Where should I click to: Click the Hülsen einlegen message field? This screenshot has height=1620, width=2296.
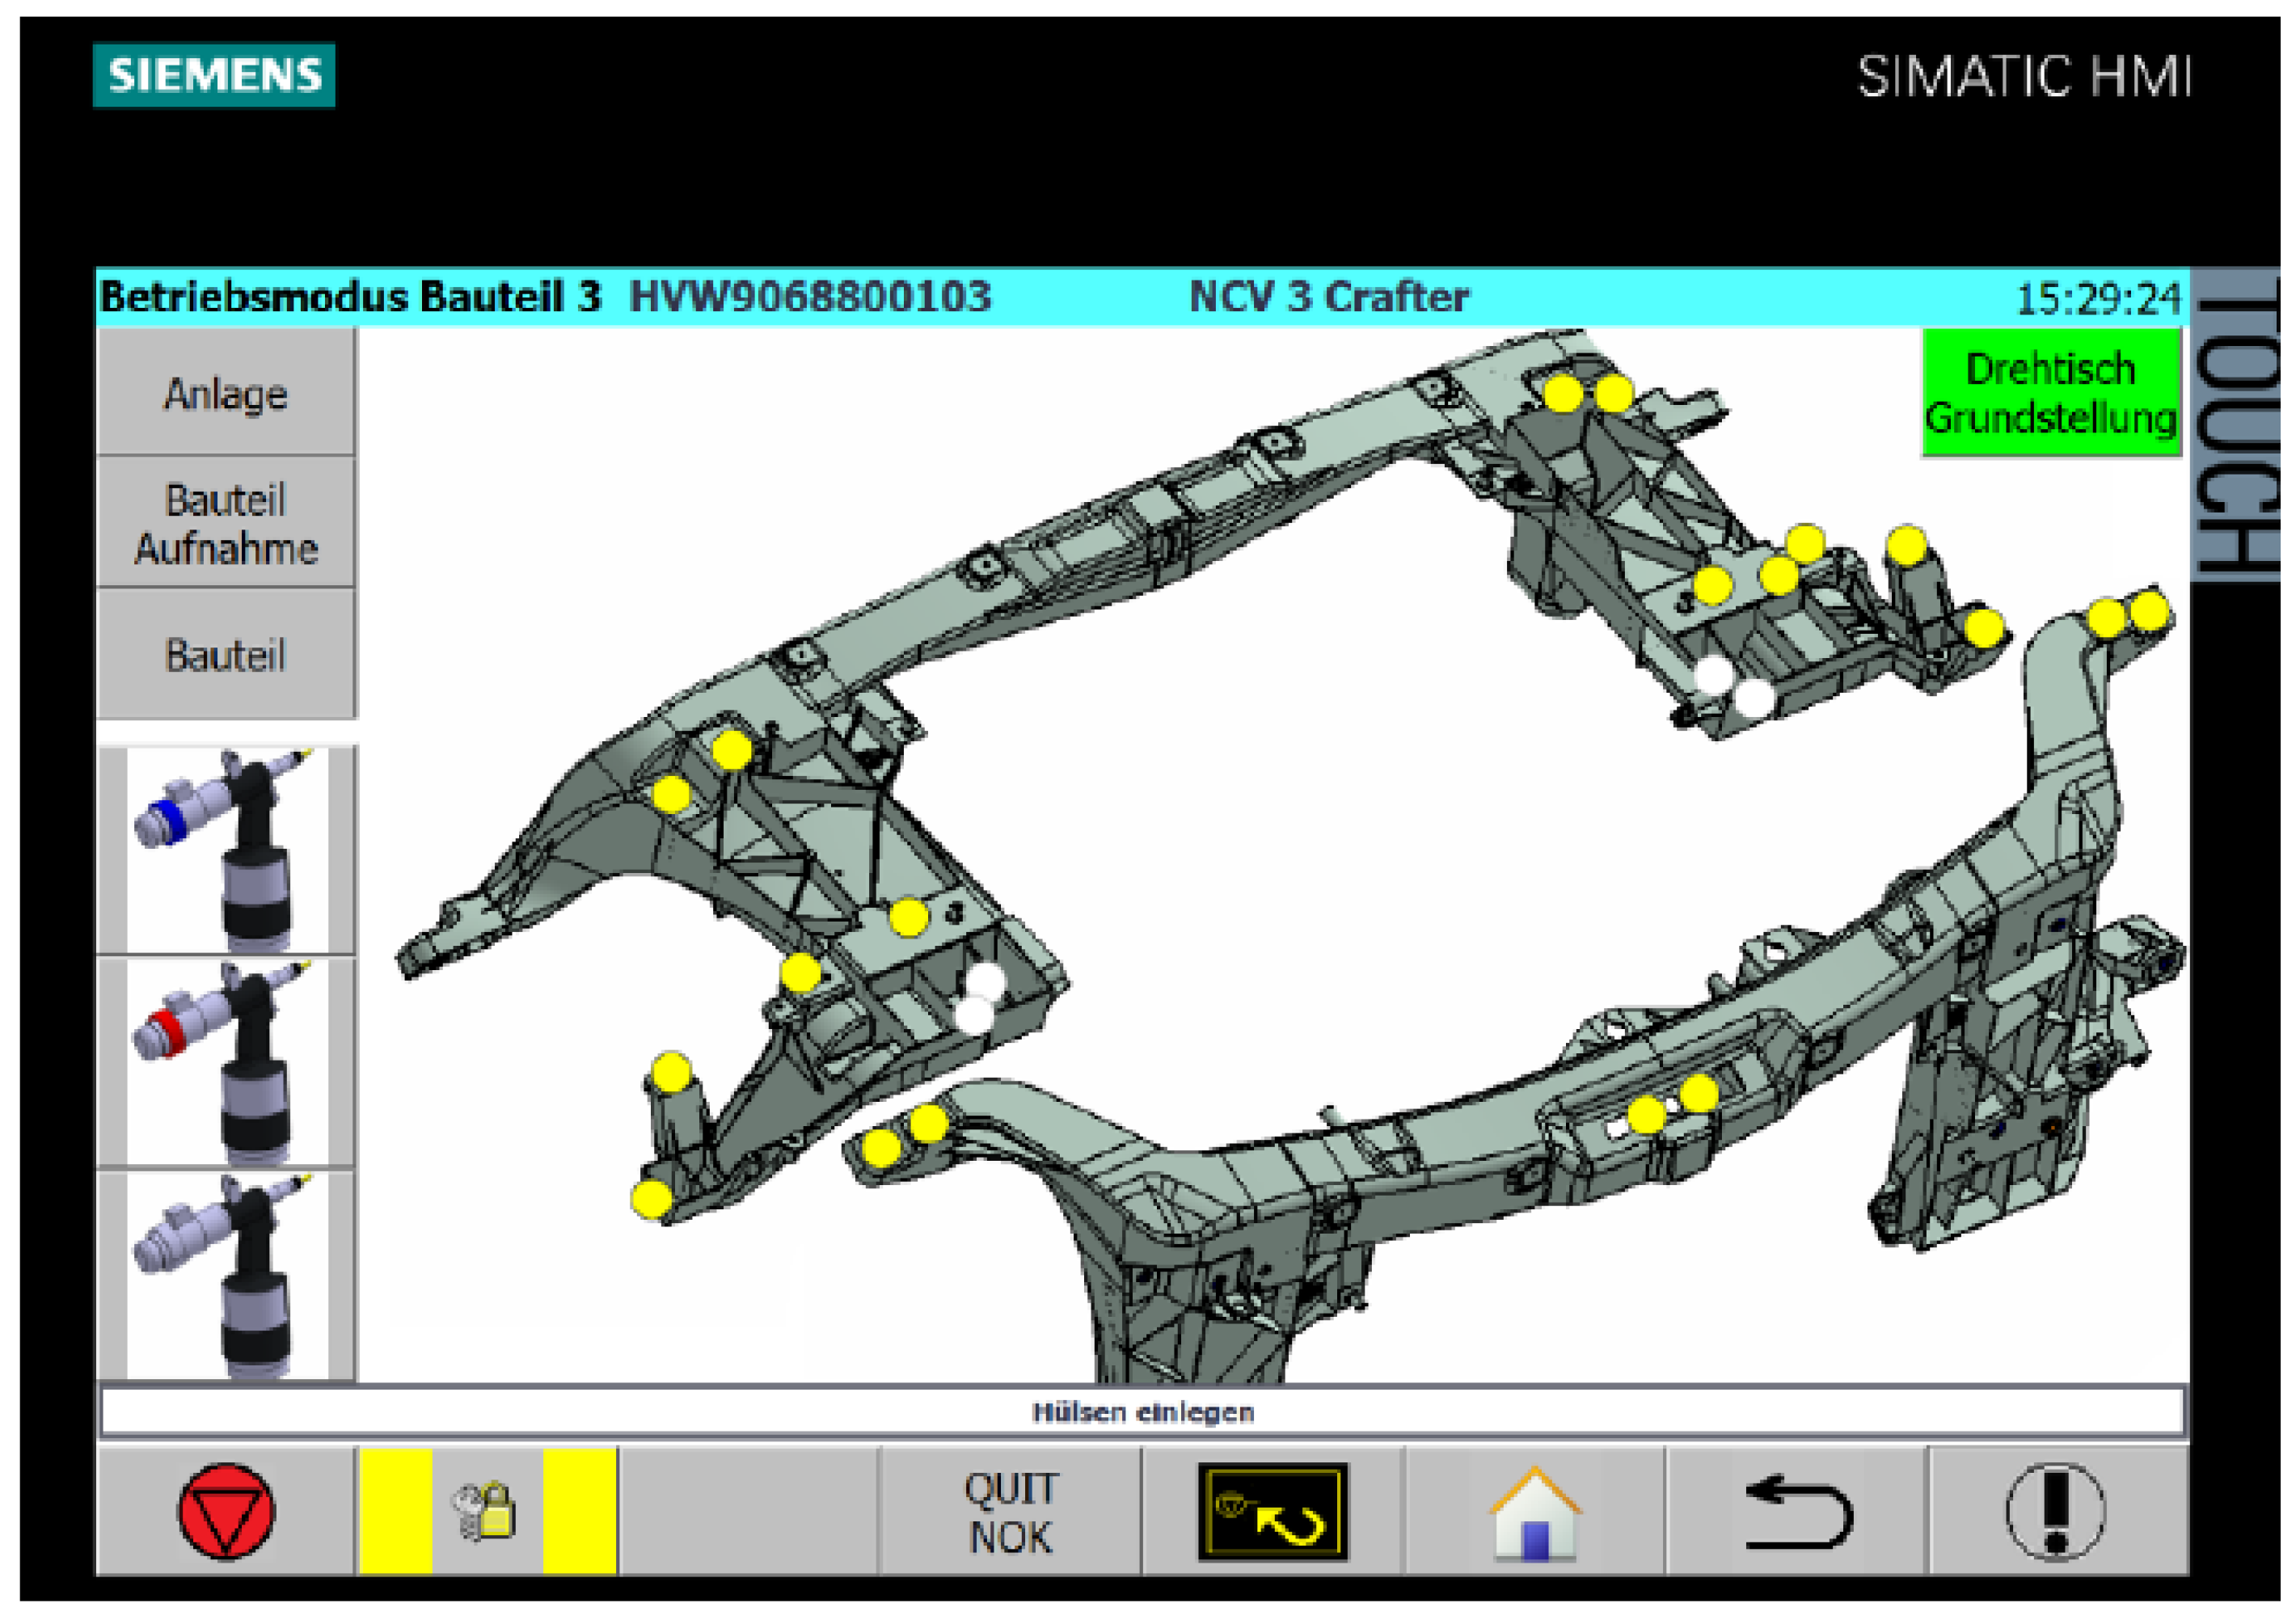pyautogui.click(x=1142, y=1412)
